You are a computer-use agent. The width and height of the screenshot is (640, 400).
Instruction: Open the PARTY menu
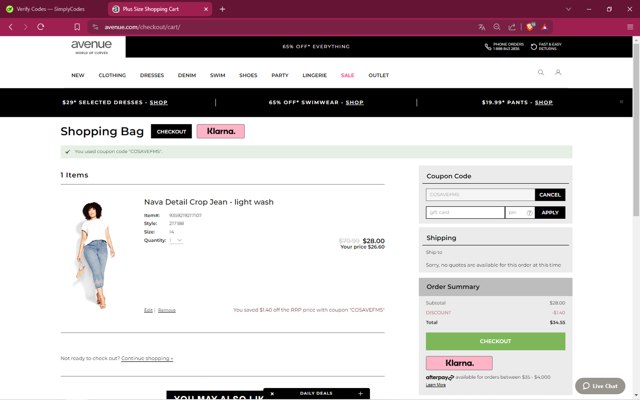tap(280, 75)
